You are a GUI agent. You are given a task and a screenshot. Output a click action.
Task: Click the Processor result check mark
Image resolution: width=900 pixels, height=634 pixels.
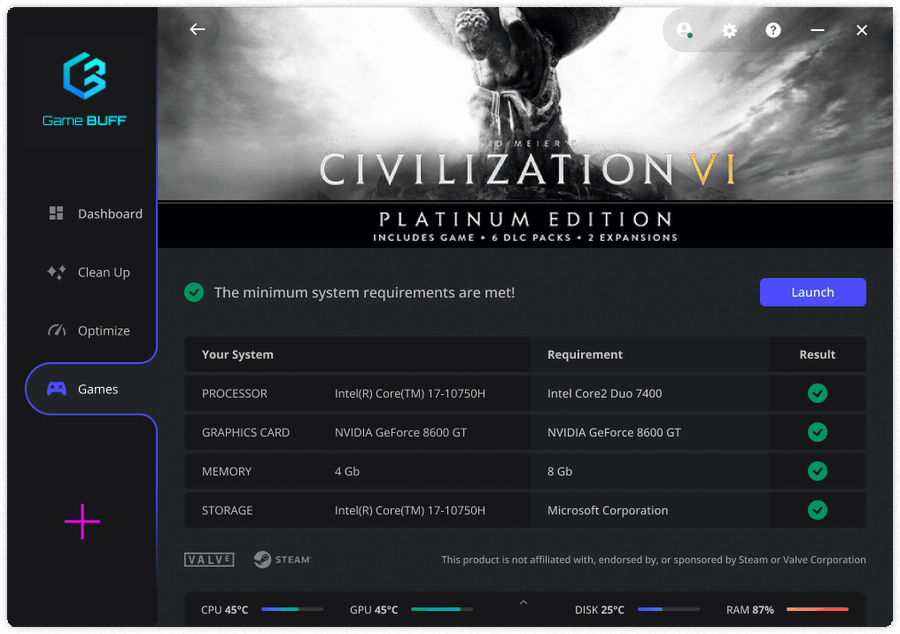(817, 394)
